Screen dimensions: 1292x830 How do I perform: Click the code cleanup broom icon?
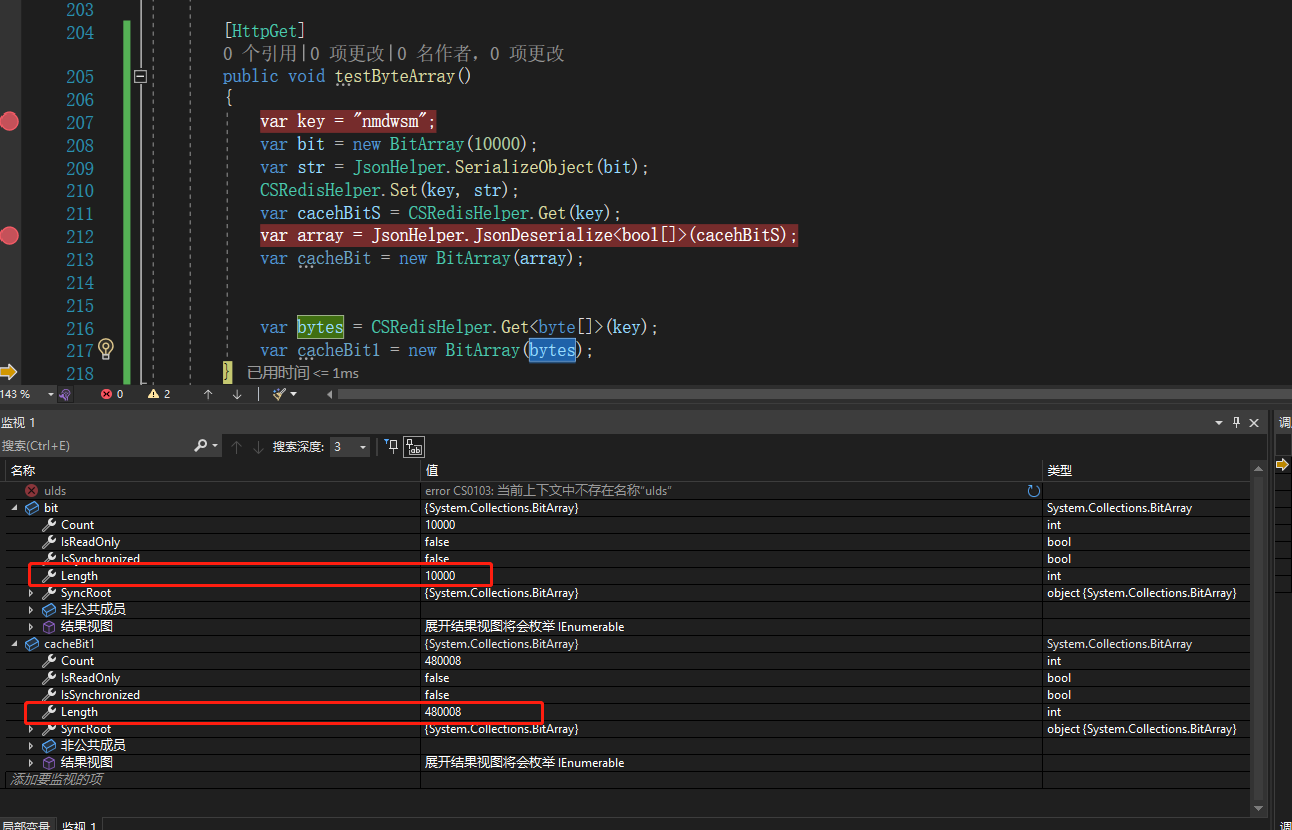pyautogui.click(x=279, y=394)
